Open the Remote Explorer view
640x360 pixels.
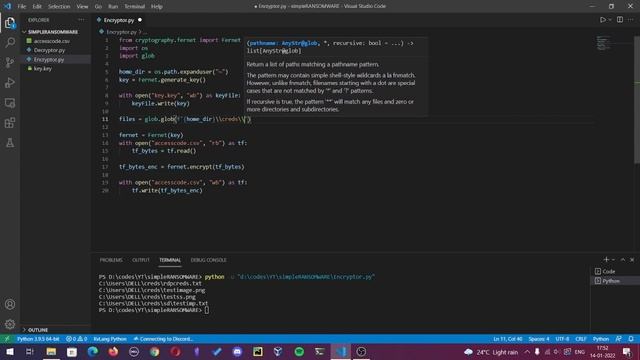(x=10, y=103)
